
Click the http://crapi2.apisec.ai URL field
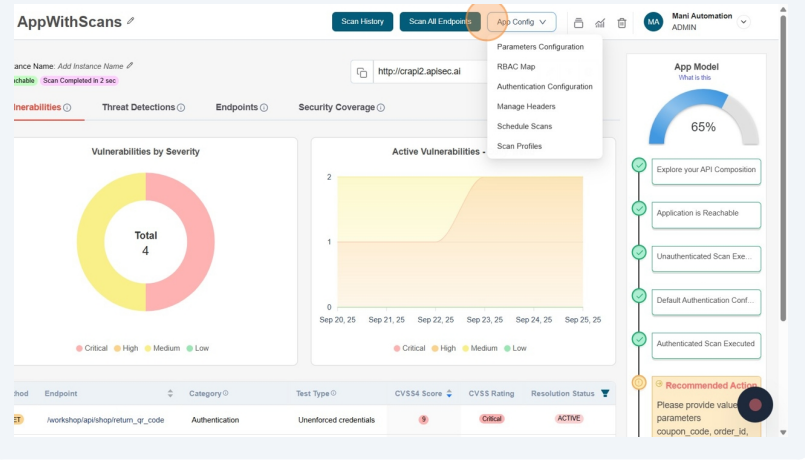pyautogui.click(x=430, y=72)
